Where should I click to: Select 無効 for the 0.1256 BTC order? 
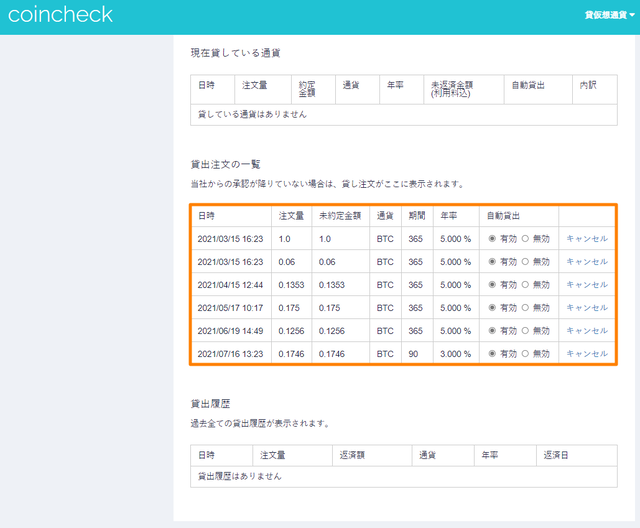click(x=525, y=331)
